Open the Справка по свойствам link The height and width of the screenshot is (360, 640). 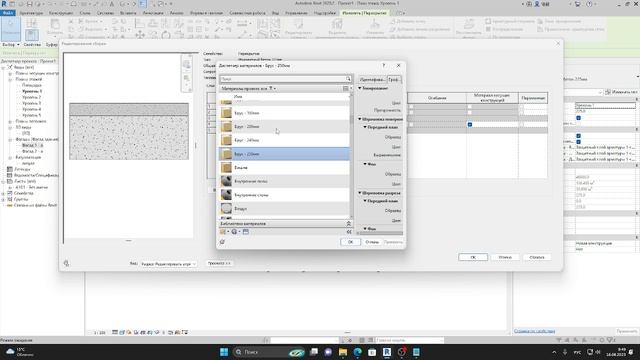[534, 331]
